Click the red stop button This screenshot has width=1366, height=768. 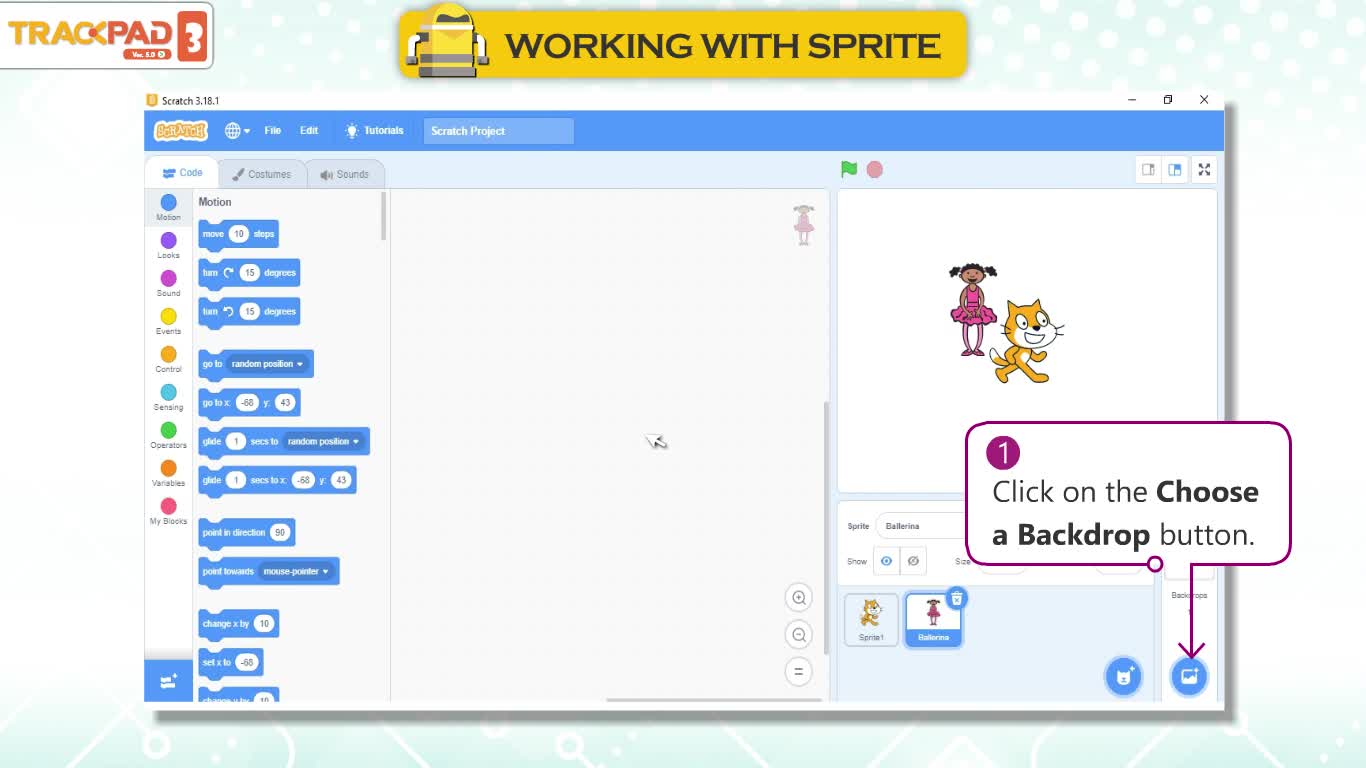point(875,170)
